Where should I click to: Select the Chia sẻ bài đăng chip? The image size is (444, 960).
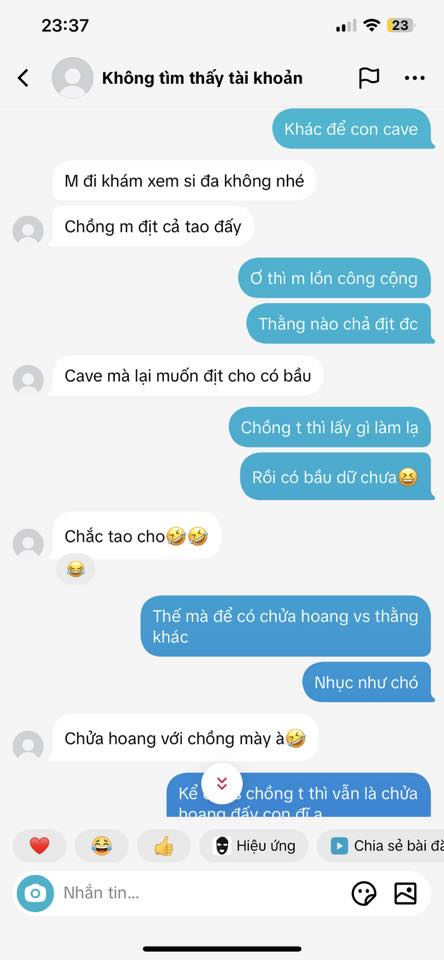(381, 846)
